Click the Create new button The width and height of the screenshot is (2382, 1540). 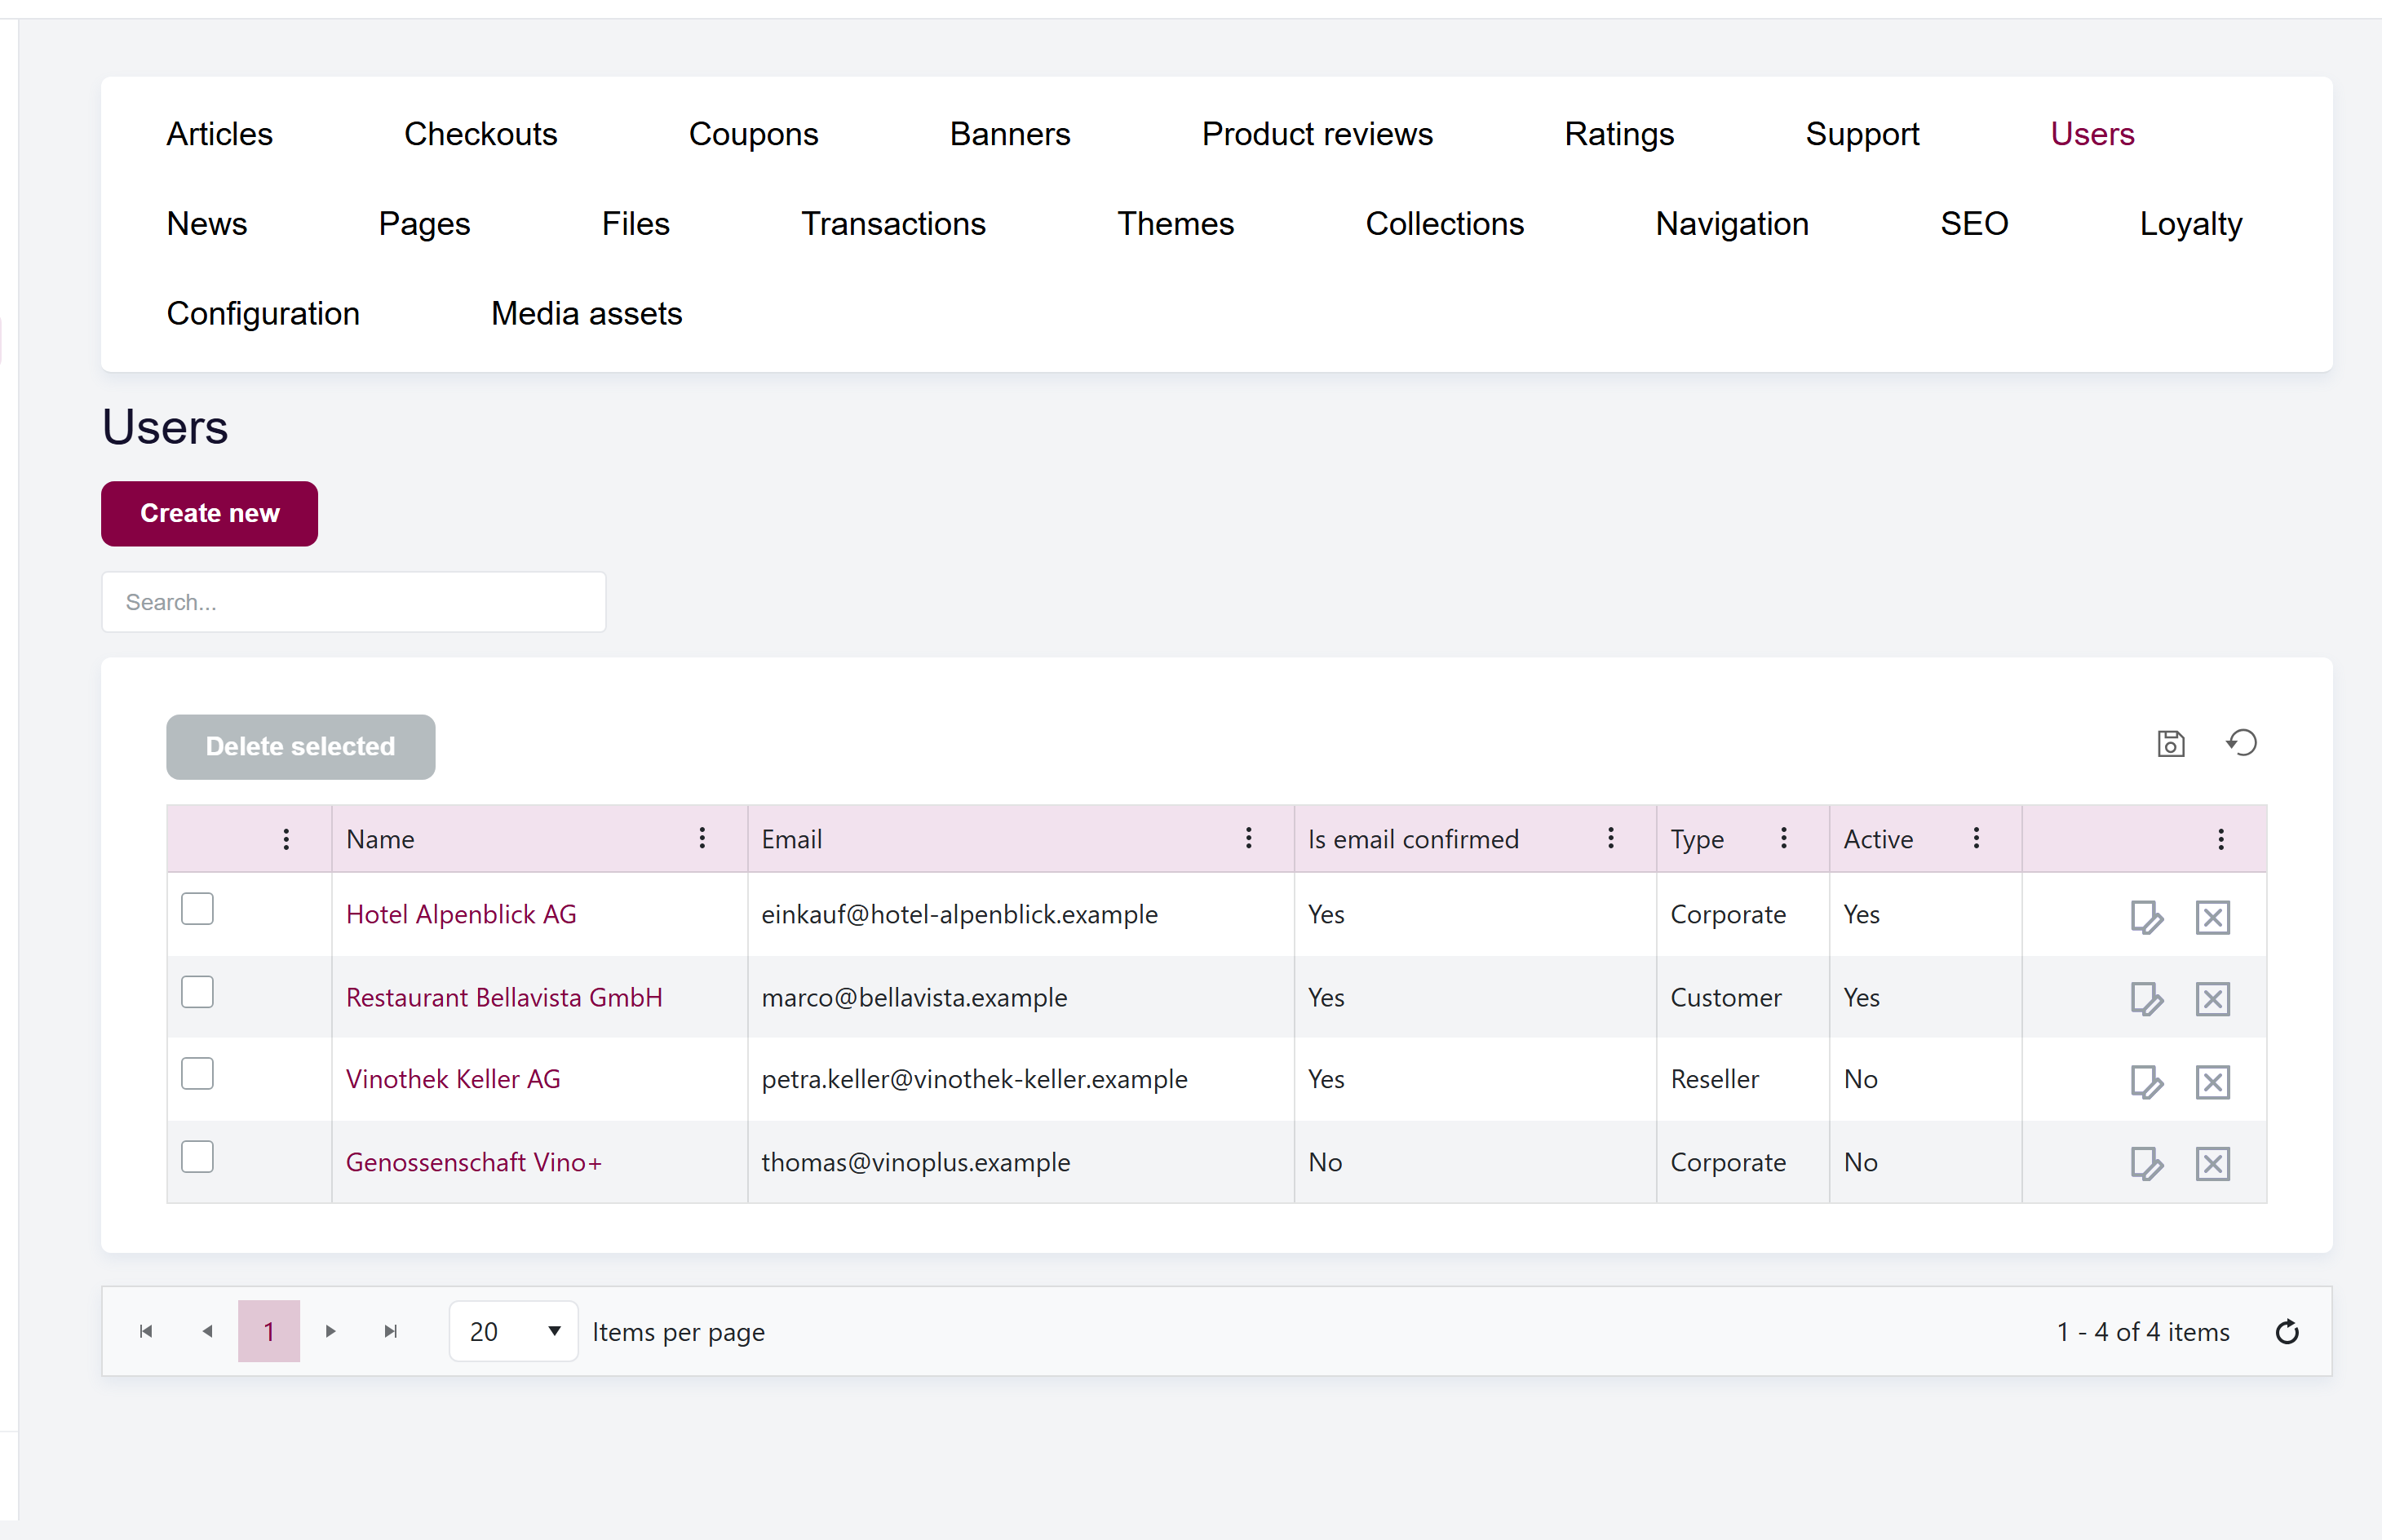click(209, 513)
